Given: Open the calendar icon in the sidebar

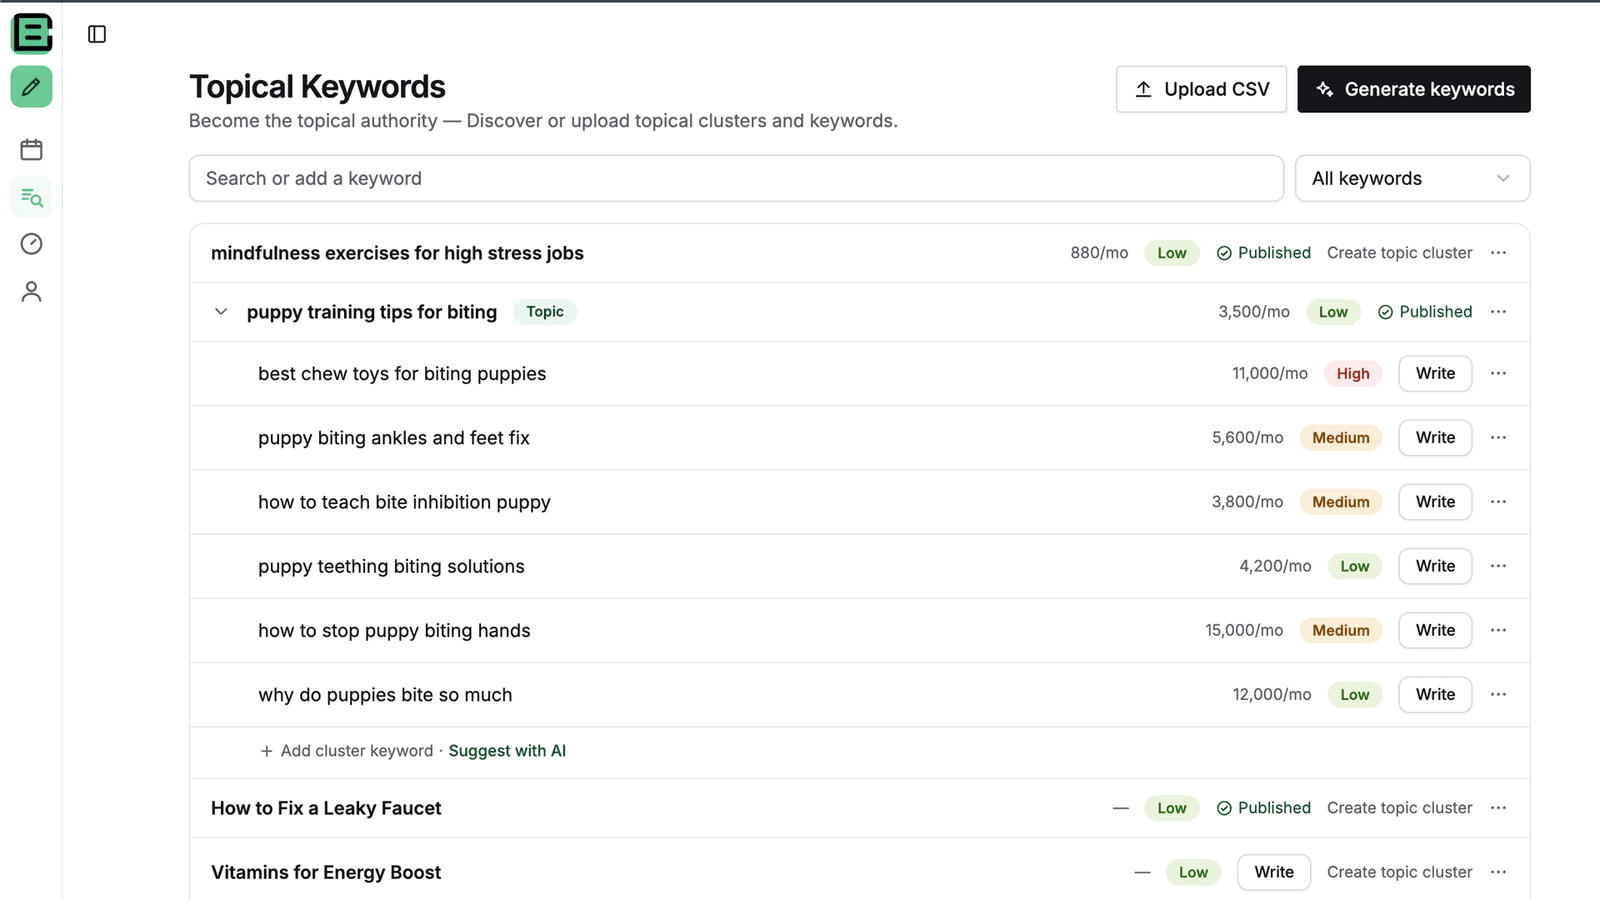Looking at the screenshot, I should pos(31,150).
